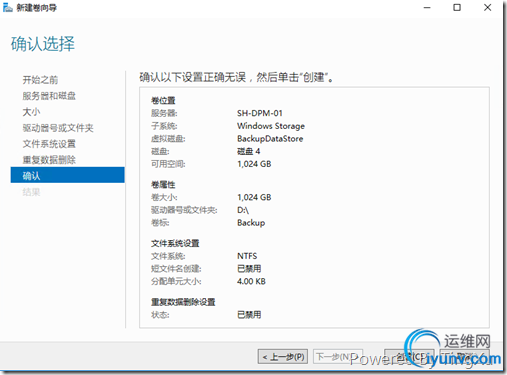This screenshot has height=375, width=507.
Task: Open the 重复数据删除 step
Action: [49, 160]
